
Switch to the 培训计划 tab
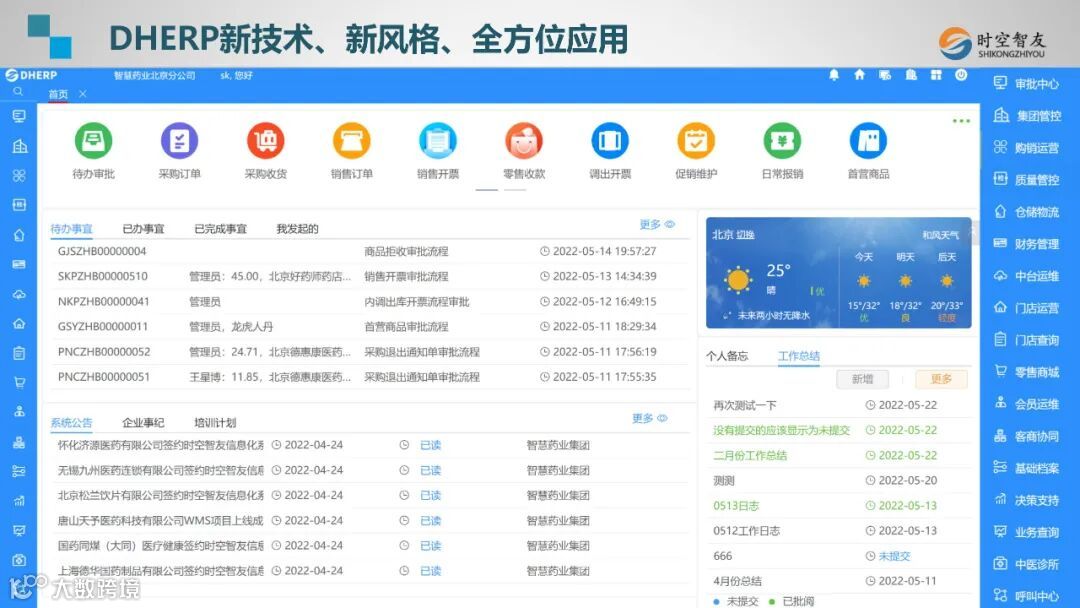click(x=215, y=423)
